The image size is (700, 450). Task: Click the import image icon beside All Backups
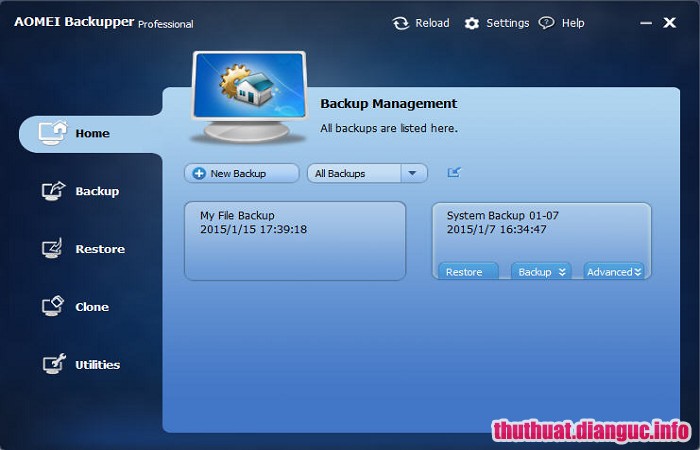coord(454,172)
